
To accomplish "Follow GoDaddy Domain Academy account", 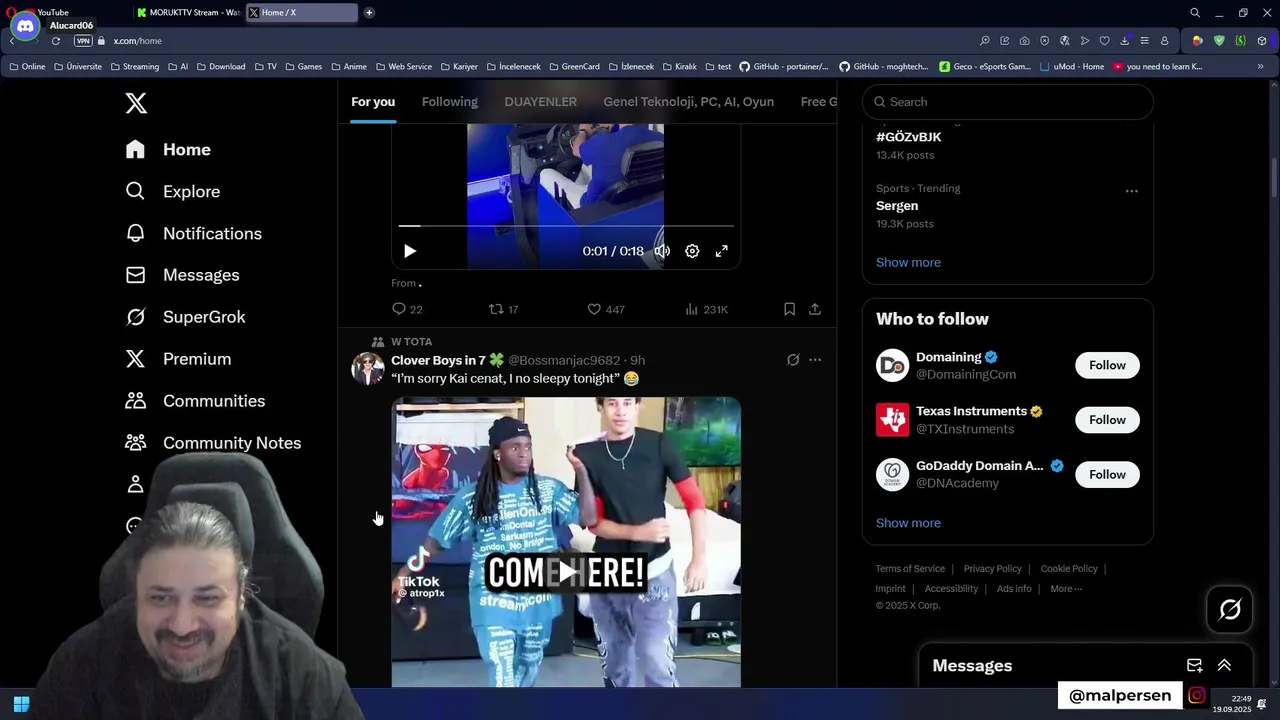I will tap(1107, 474).
